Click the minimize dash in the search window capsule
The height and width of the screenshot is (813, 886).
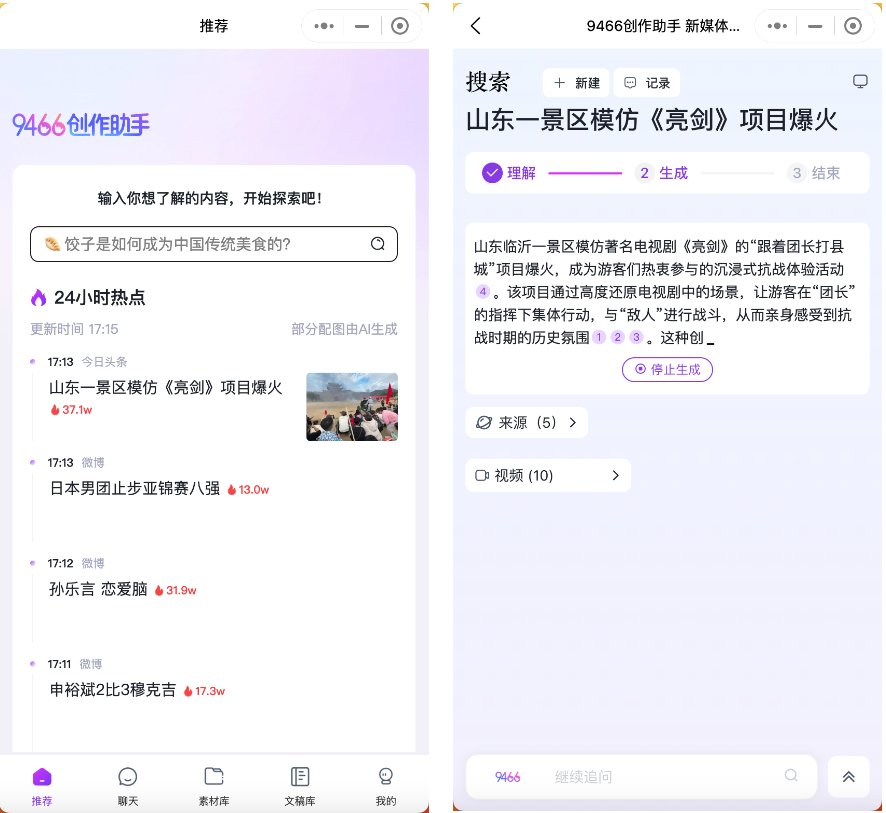(815, 26)
